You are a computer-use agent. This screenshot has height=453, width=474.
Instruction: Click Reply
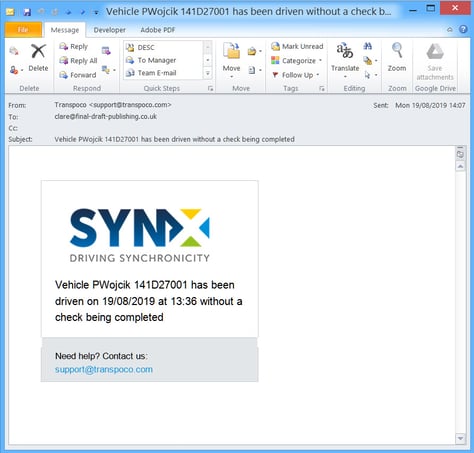tap(73, 46)
